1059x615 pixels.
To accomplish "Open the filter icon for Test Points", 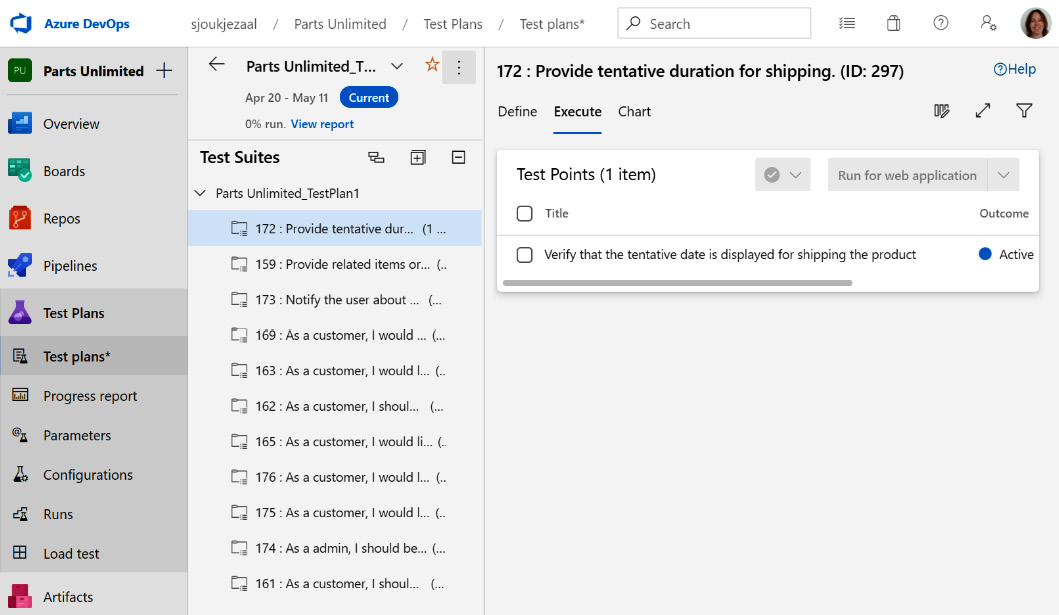I will [1024, 111].
